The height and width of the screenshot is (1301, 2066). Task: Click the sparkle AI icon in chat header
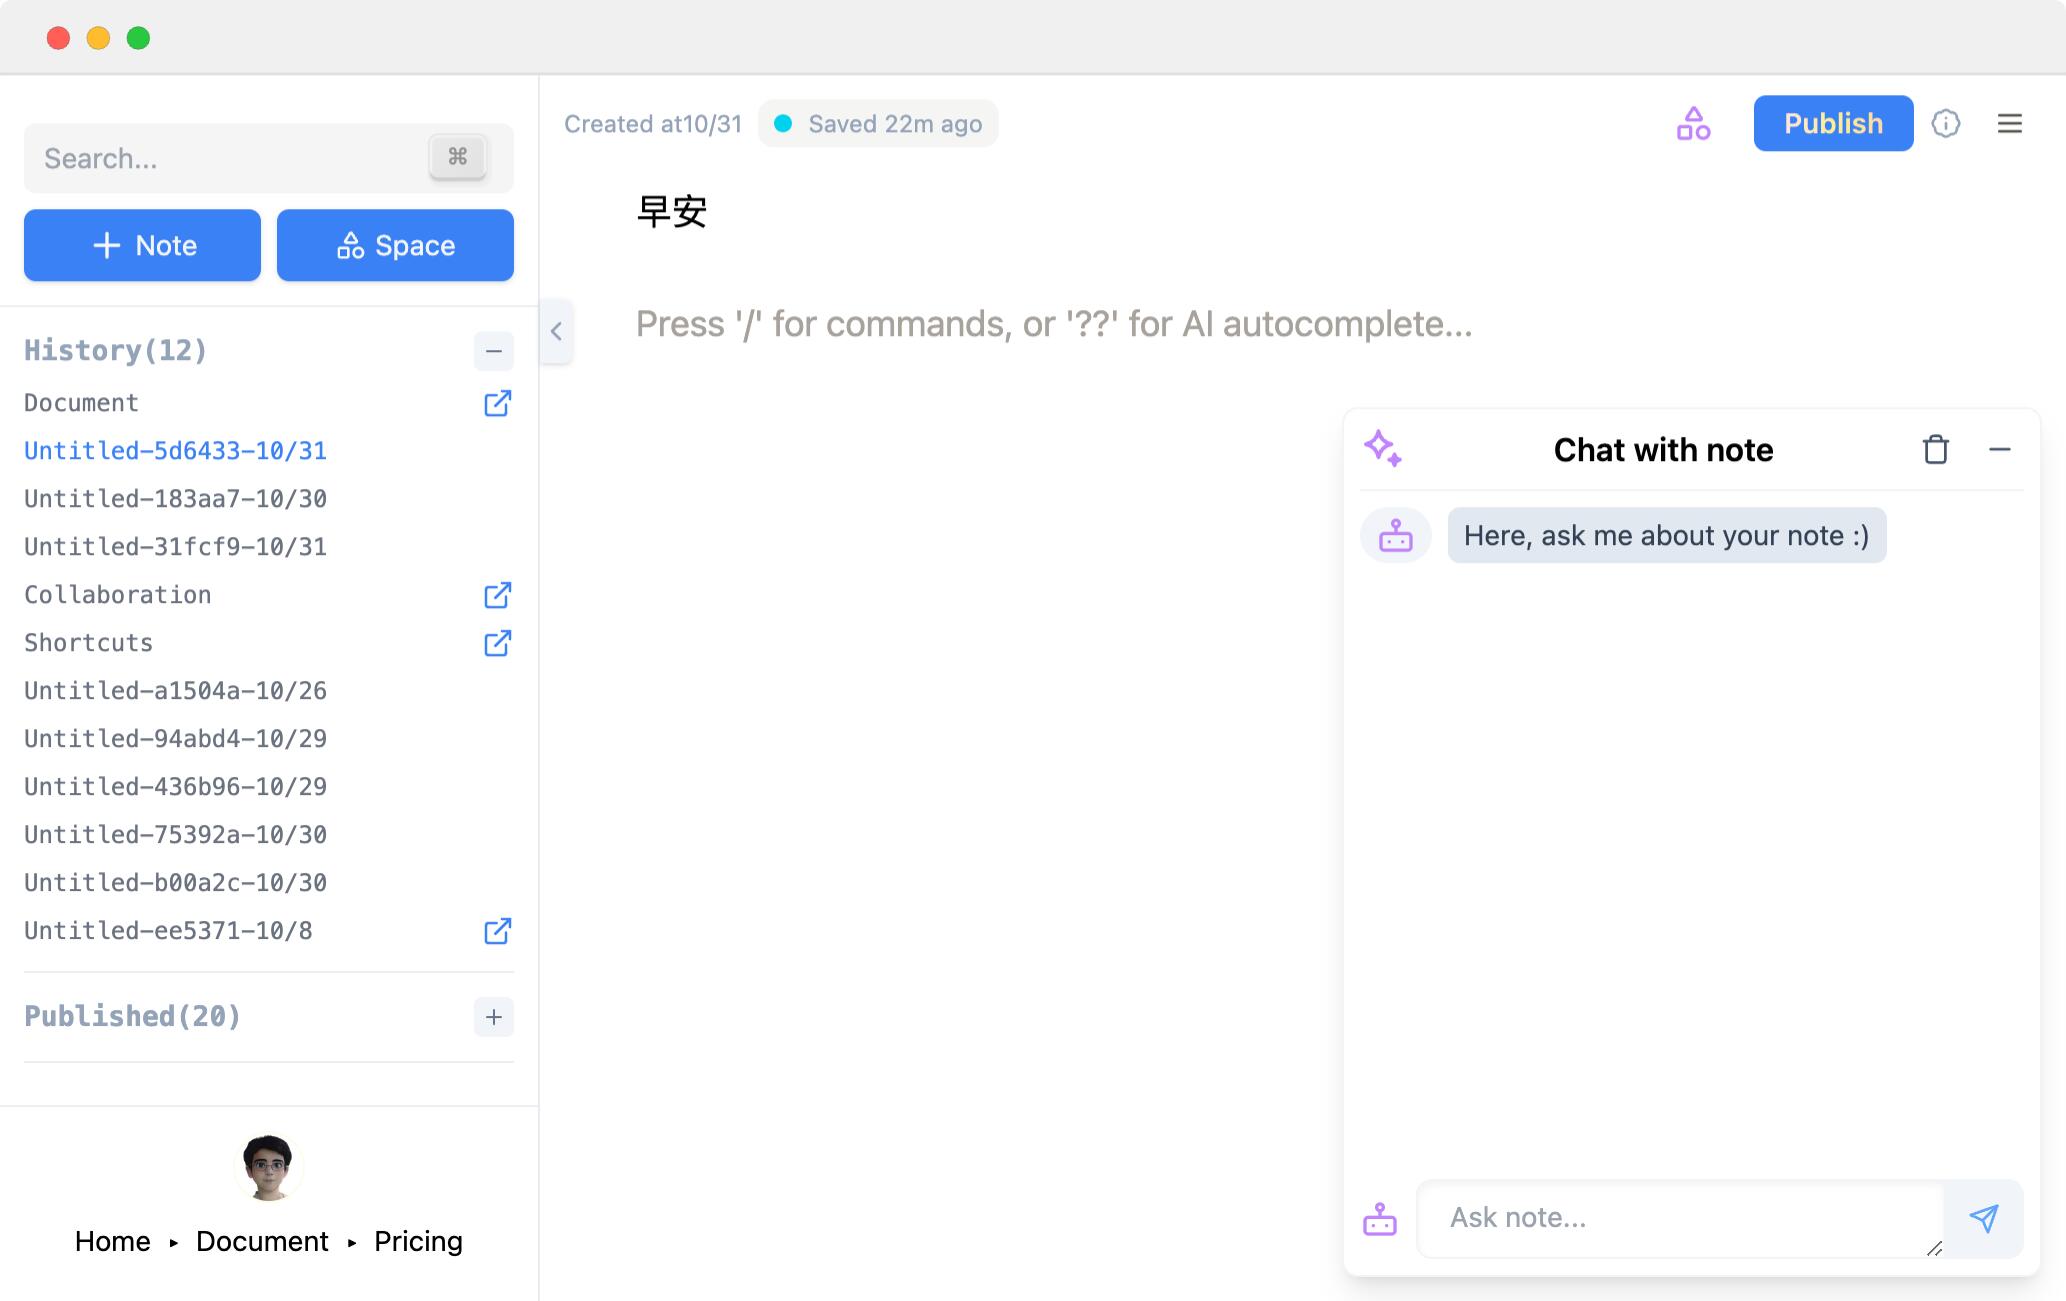(1383, 449)
